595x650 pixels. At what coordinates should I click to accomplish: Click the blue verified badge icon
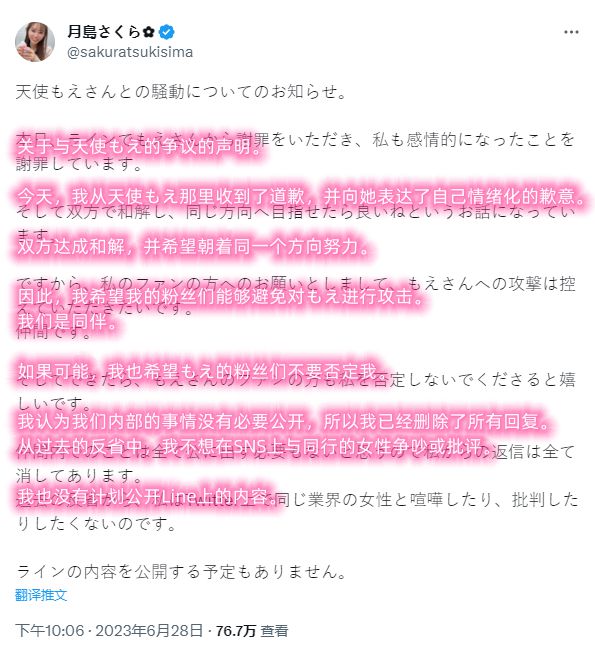point(167,32)
